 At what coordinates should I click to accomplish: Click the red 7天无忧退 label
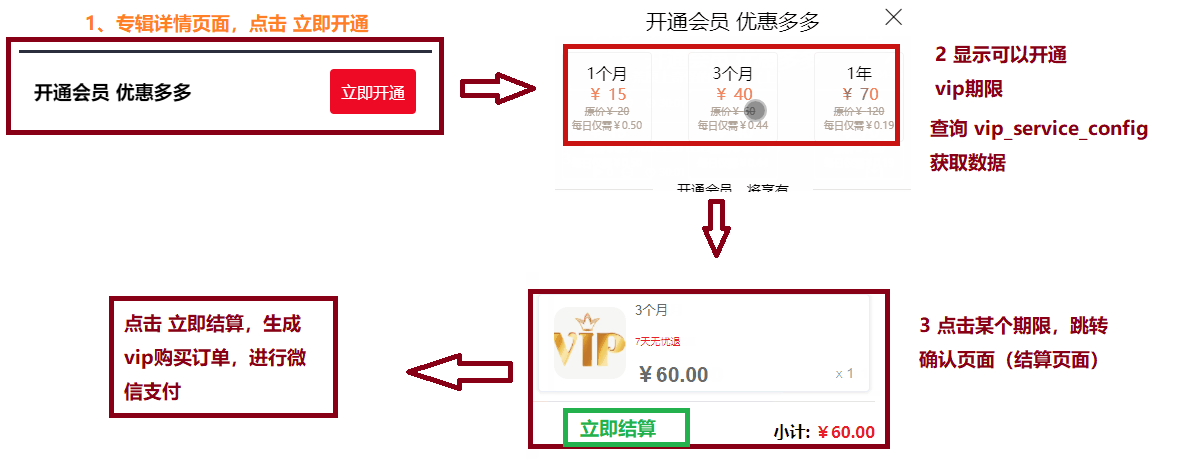(658, 342)
